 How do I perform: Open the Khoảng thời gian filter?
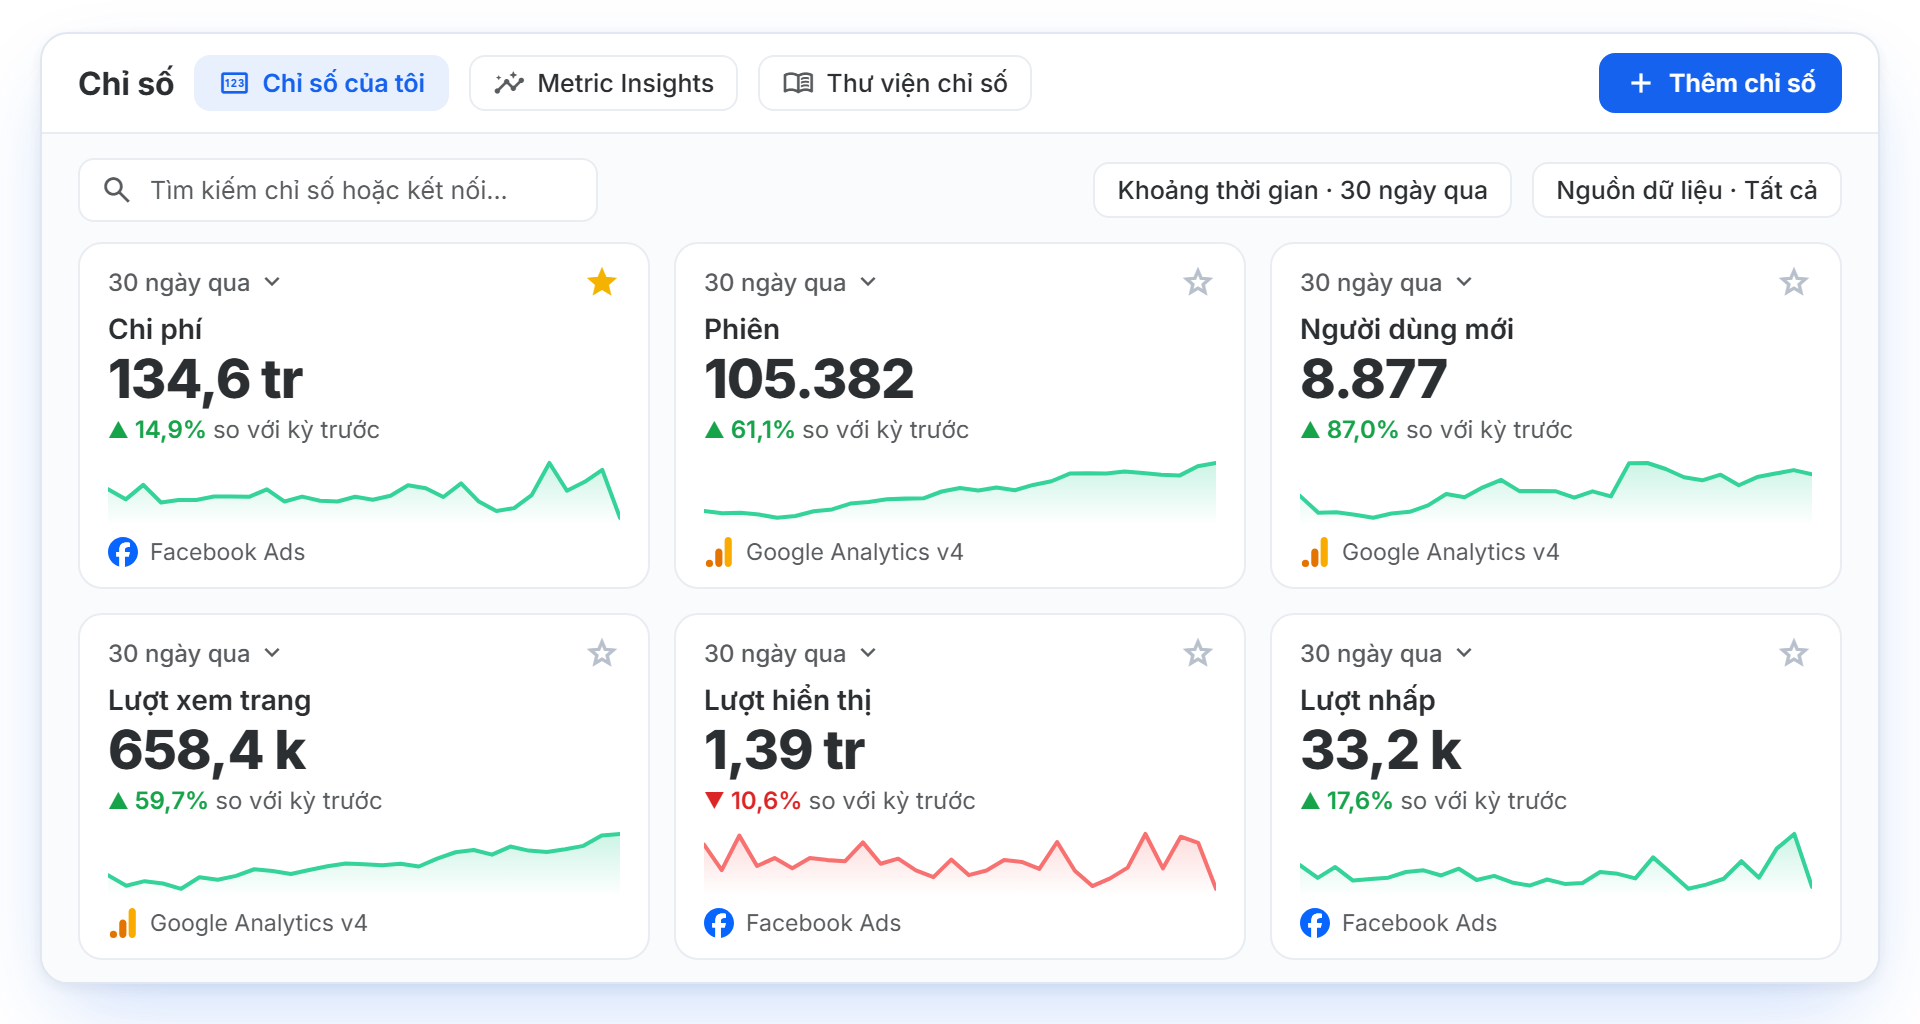[x=1302, y=190]
